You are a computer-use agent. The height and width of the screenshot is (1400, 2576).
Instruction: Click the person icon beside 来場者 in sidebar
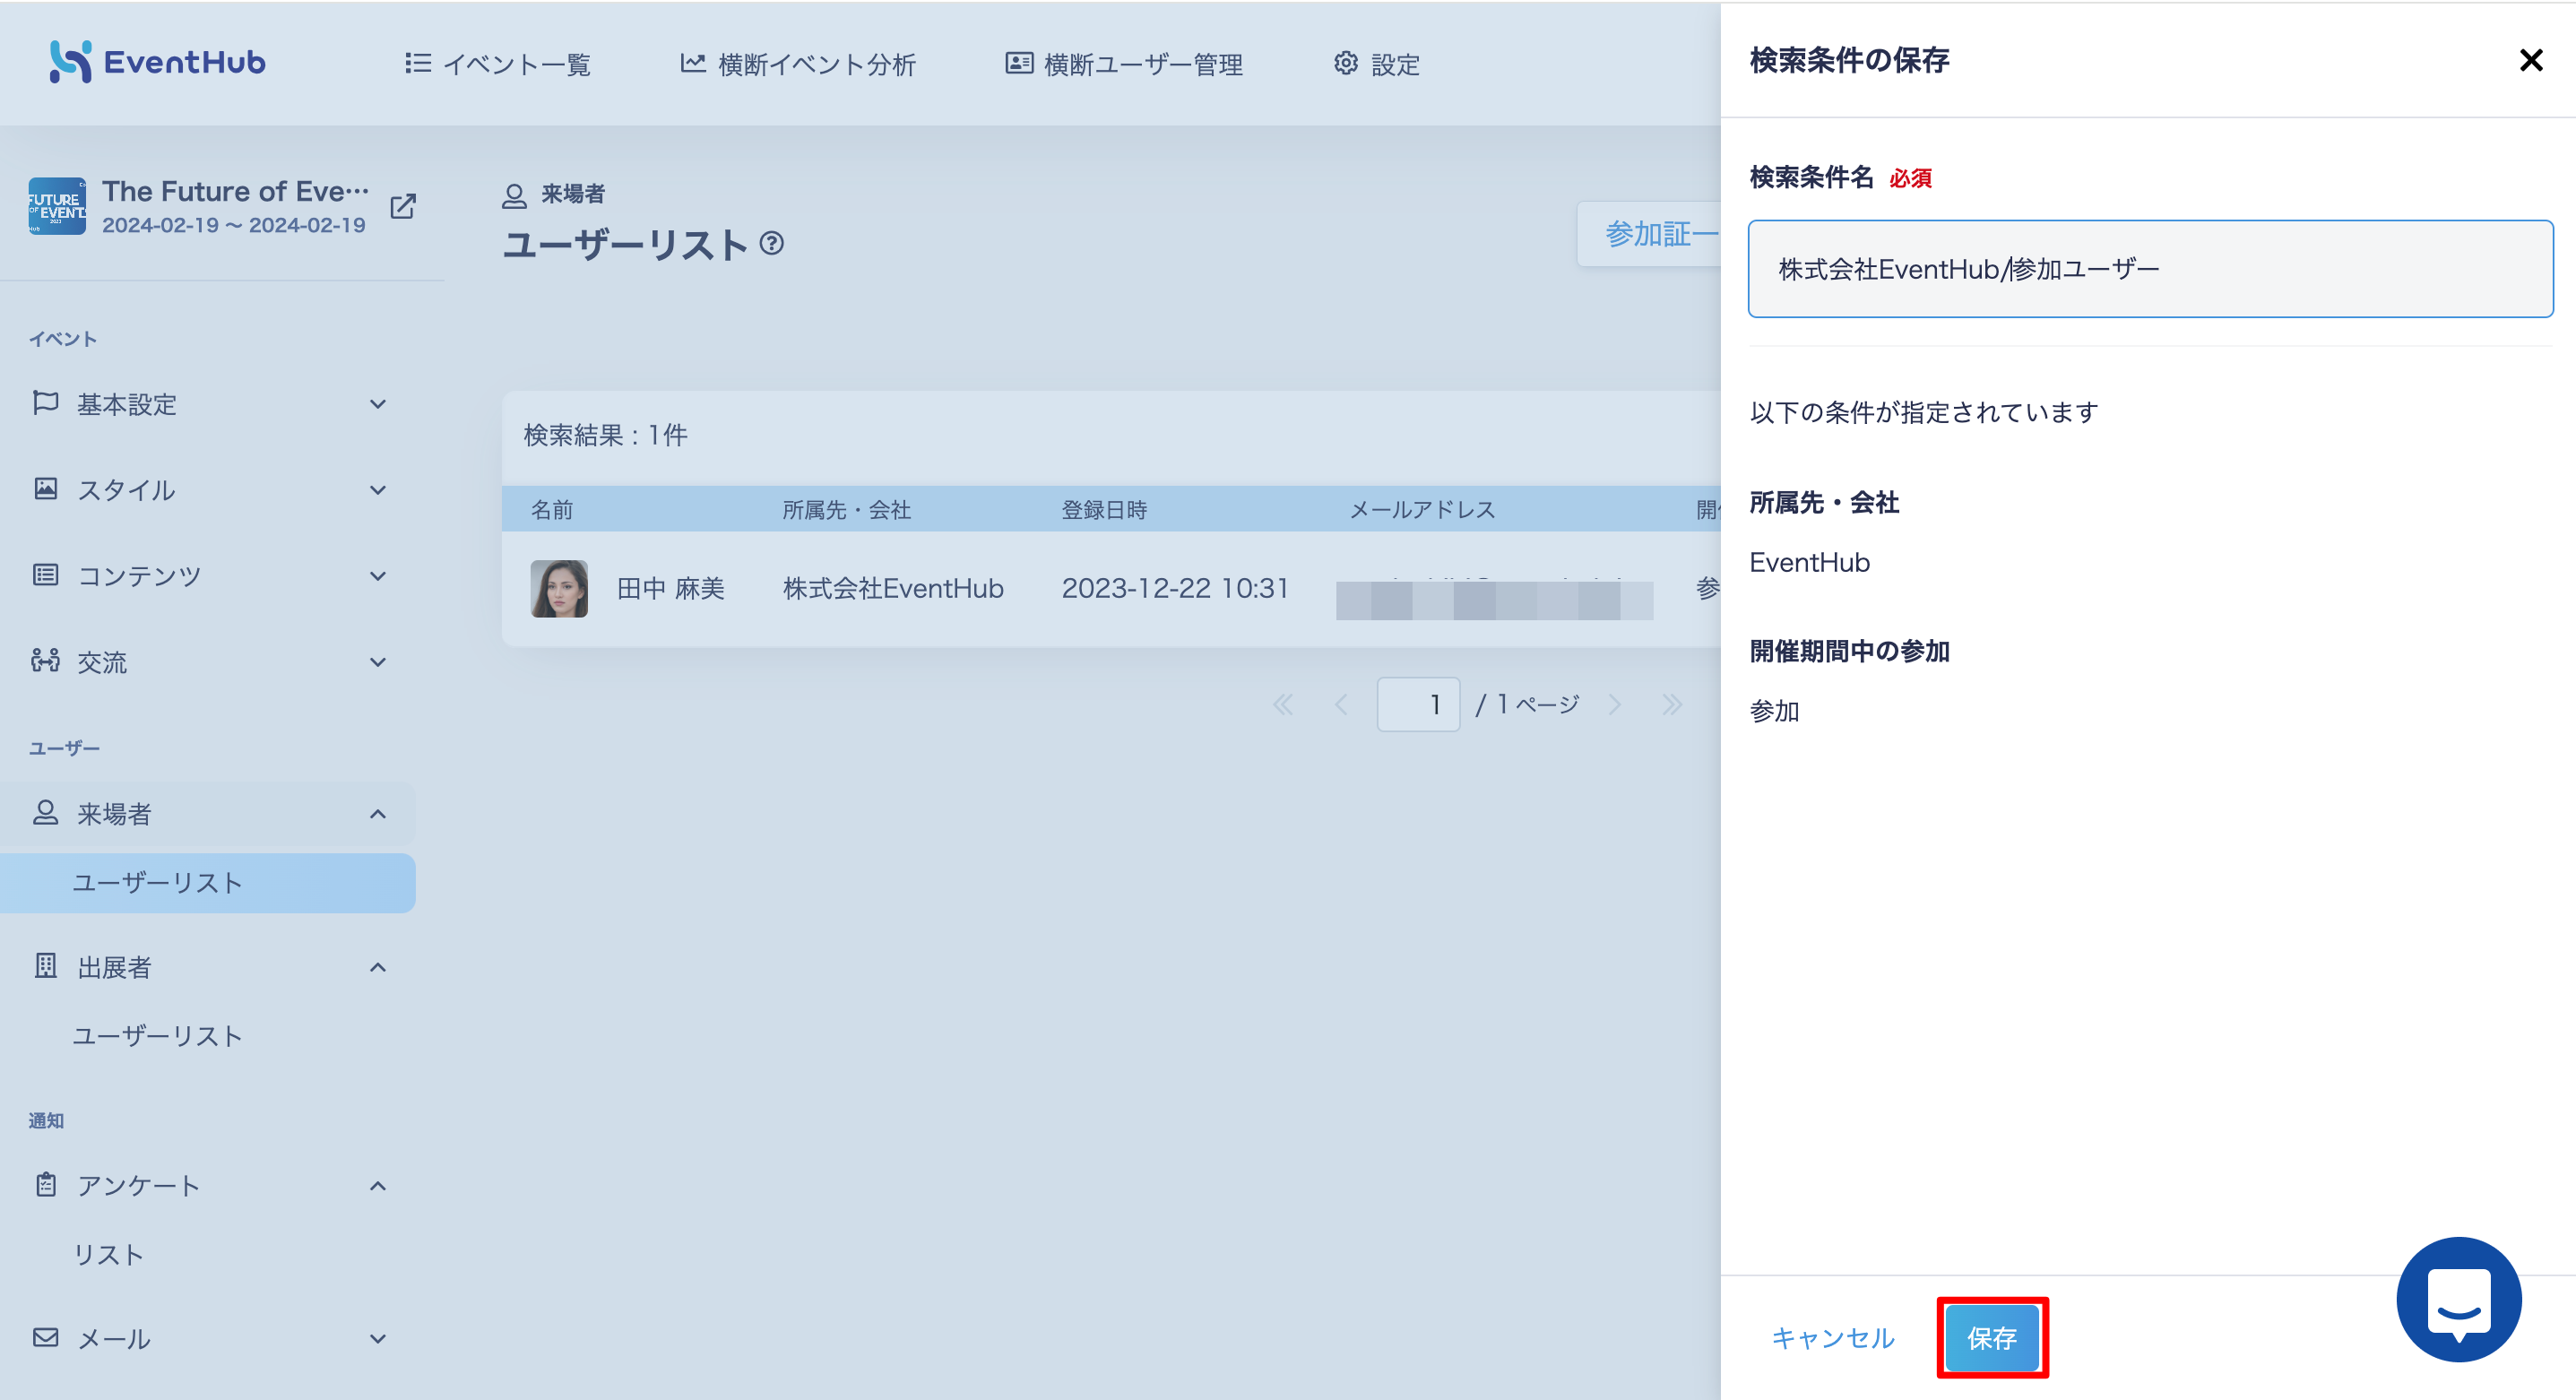click(x=46, y=813)
